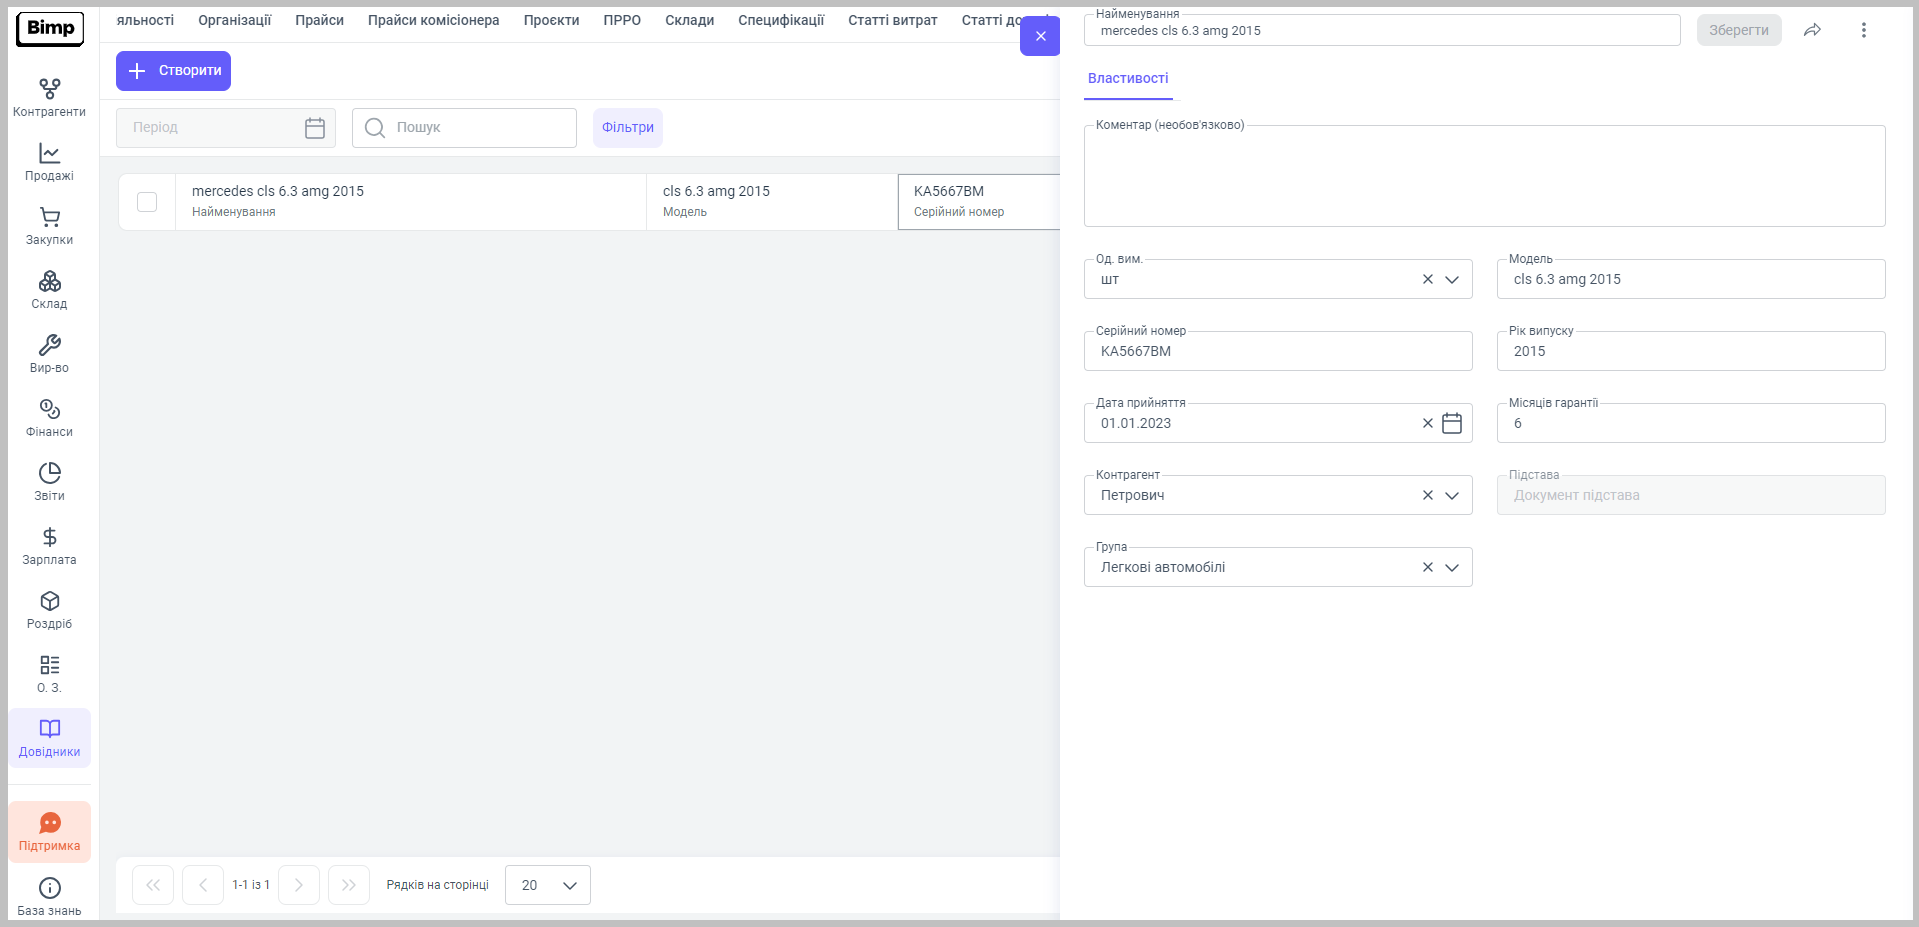Screen dimensions: 1919x927
Task: Clear the Дата прийняття date
Action: (x=1427, y=423)
